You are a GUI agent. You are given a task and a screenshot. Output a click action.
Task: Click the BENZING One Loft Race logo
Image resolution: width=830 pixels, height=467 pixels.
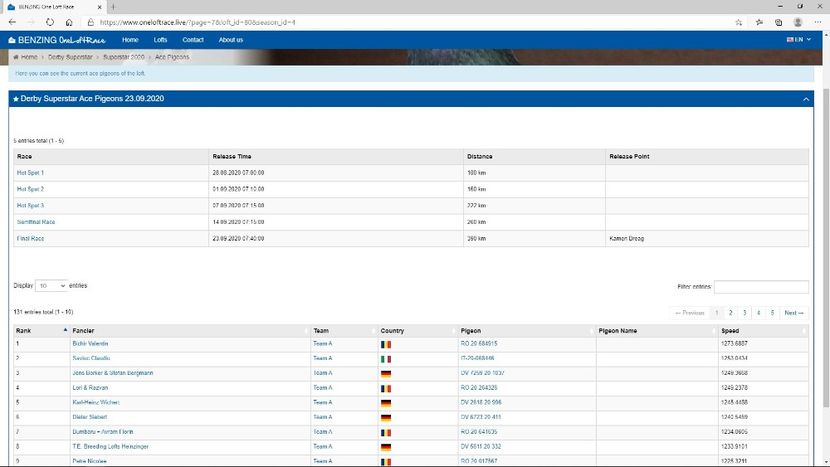(56, 40)
